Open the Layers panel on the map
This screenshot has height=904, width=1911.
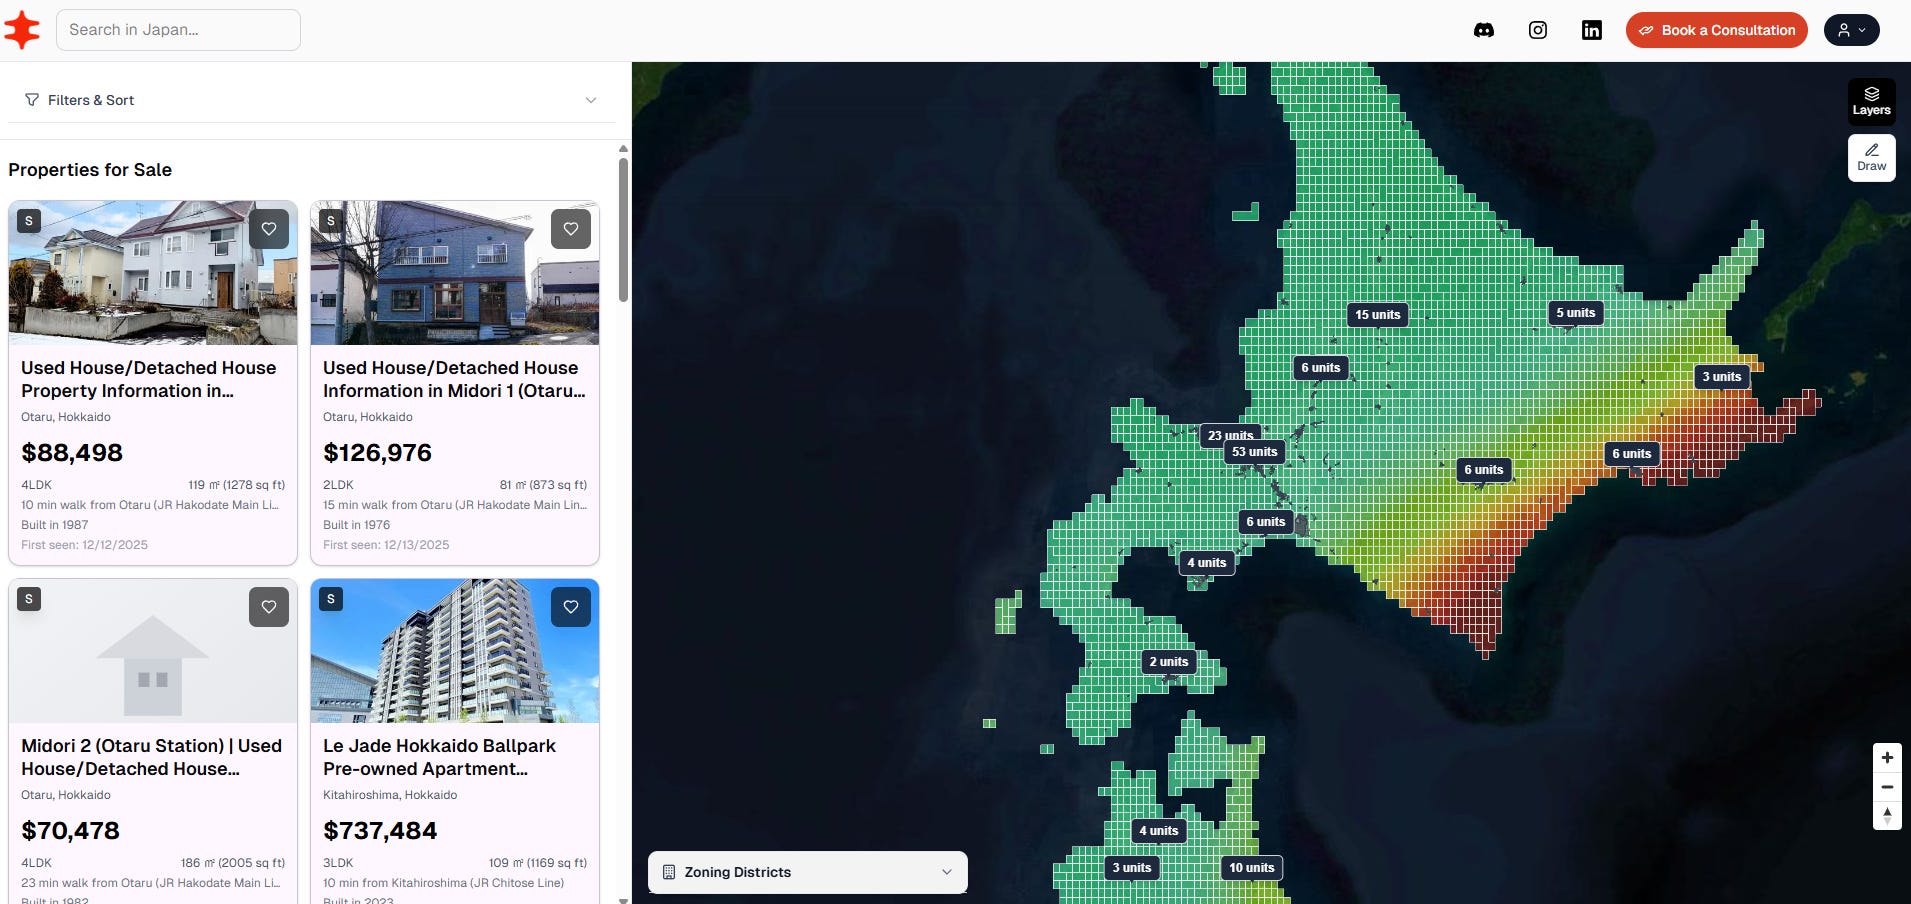coord(1871,99)
